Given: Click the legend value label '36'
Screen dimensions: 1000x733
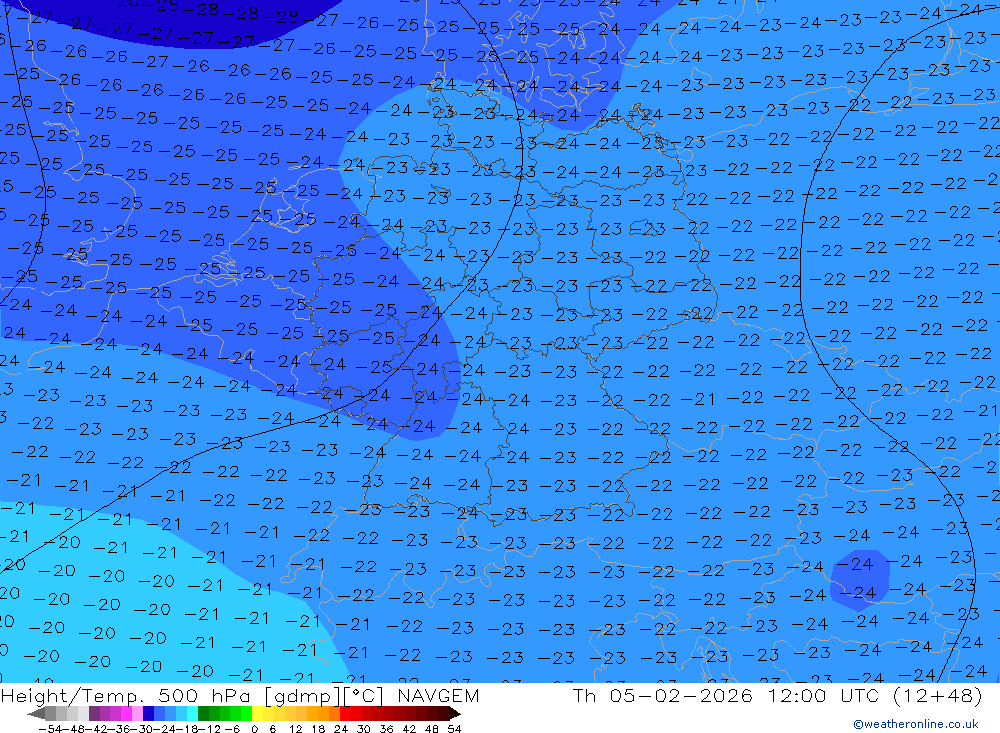Looking at the screenshot, I should point(386,729).
